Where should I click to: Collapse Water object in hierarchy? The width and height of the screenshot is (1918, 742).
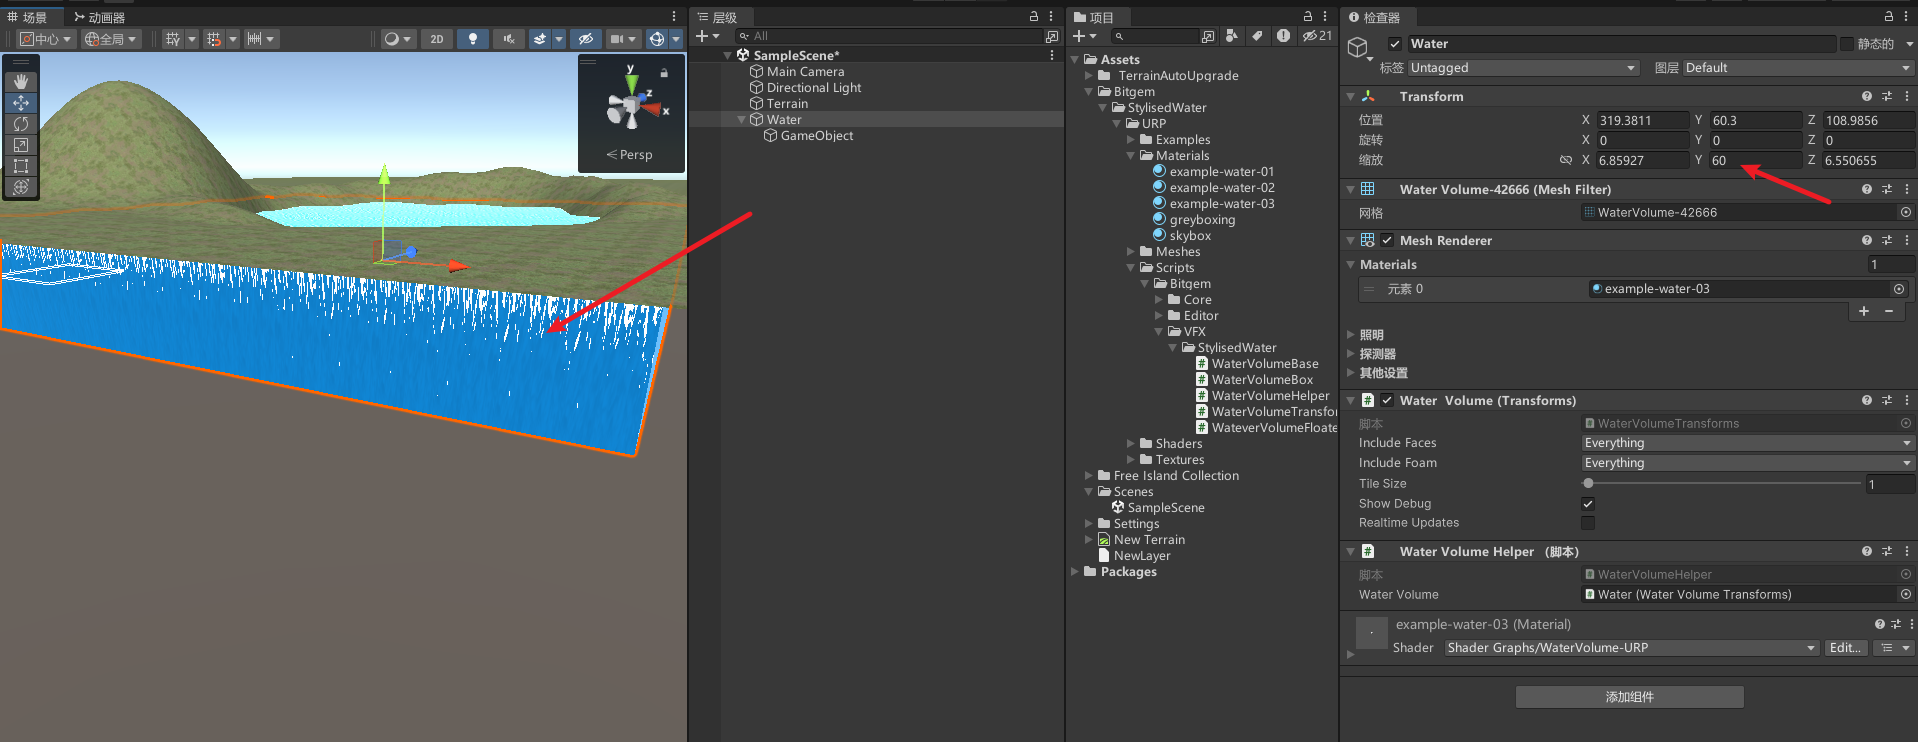point(741,120)
